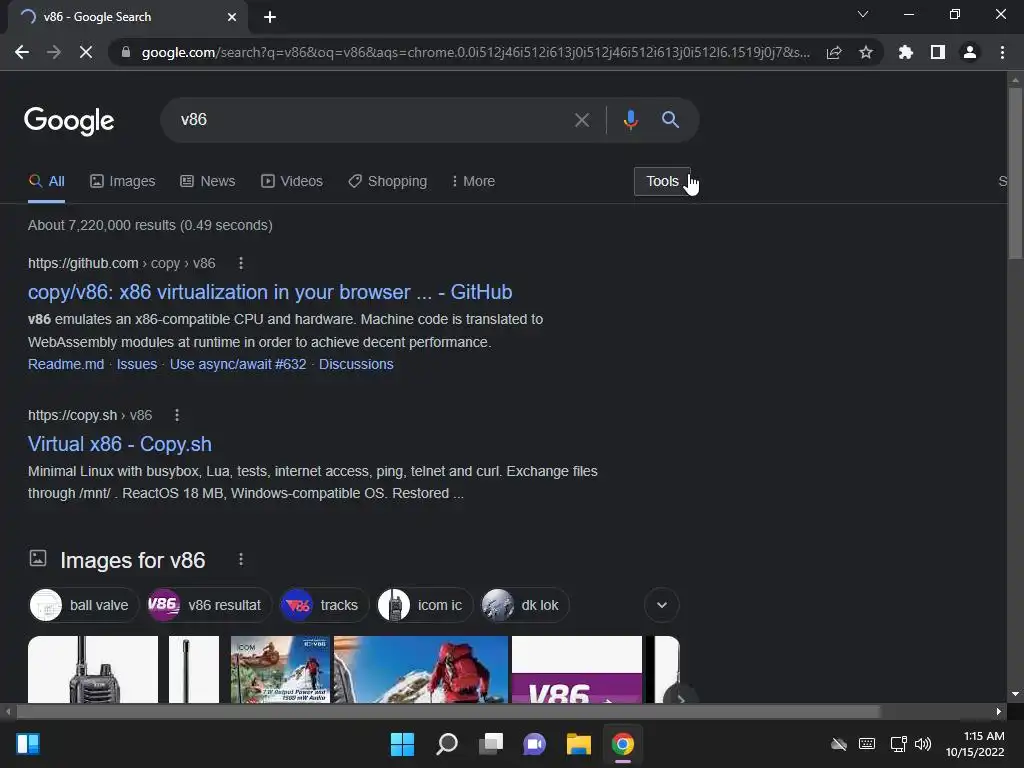
Task: Open the Chrome profile avatar icon
Action: click(x=970, y=52)
